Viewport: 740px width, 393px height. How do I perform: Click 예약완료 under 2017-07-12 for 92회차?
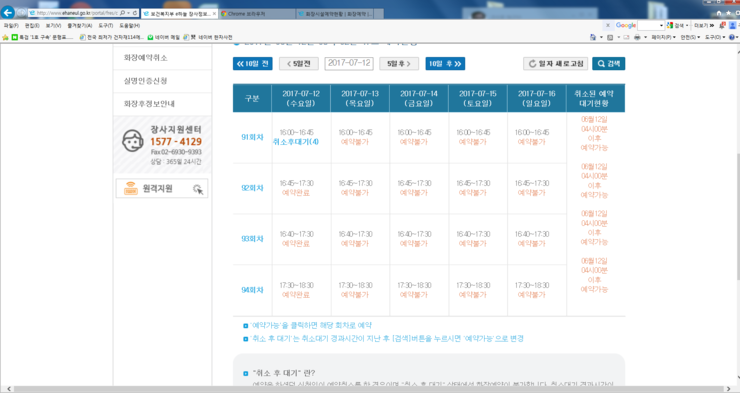[296, 192]
